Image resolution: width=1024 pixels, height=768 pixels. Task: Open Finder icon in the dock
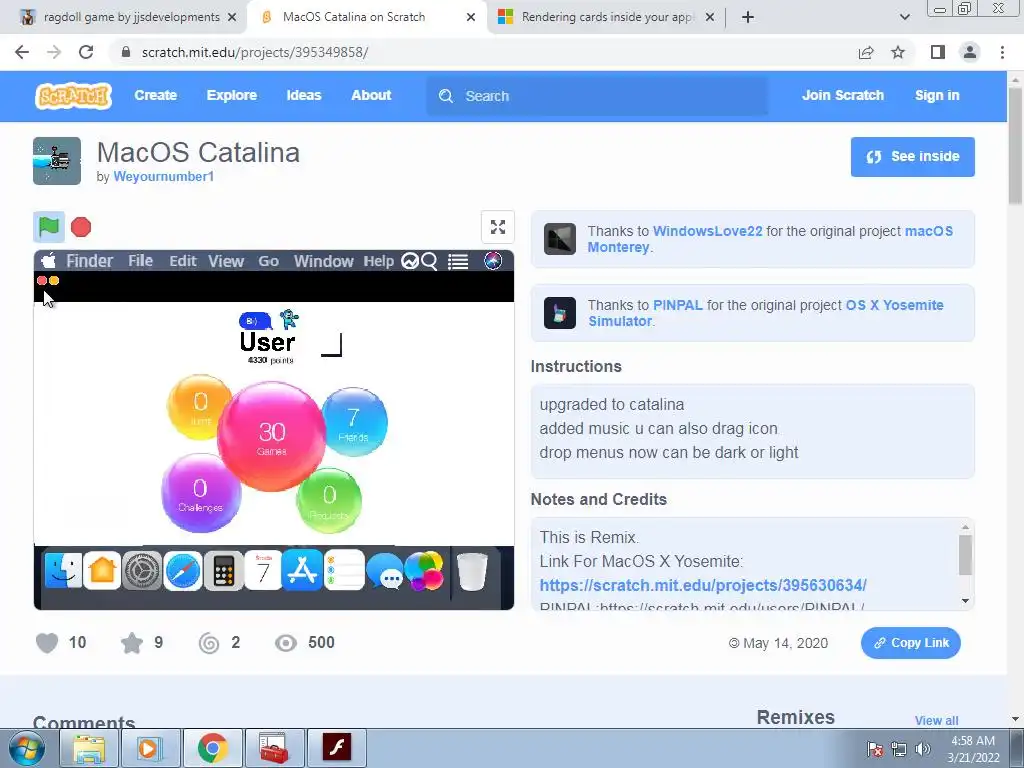click(63, 571)
